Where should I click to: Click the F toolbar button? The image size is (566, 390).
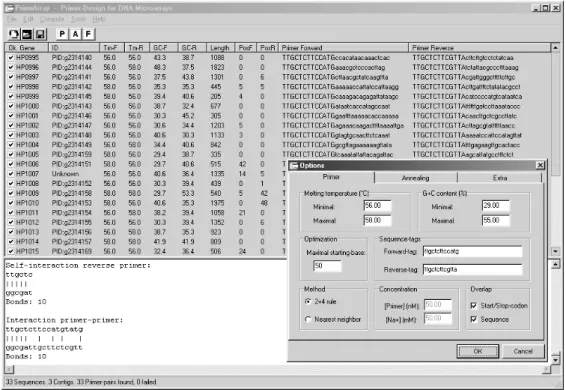tap(88, 34)
